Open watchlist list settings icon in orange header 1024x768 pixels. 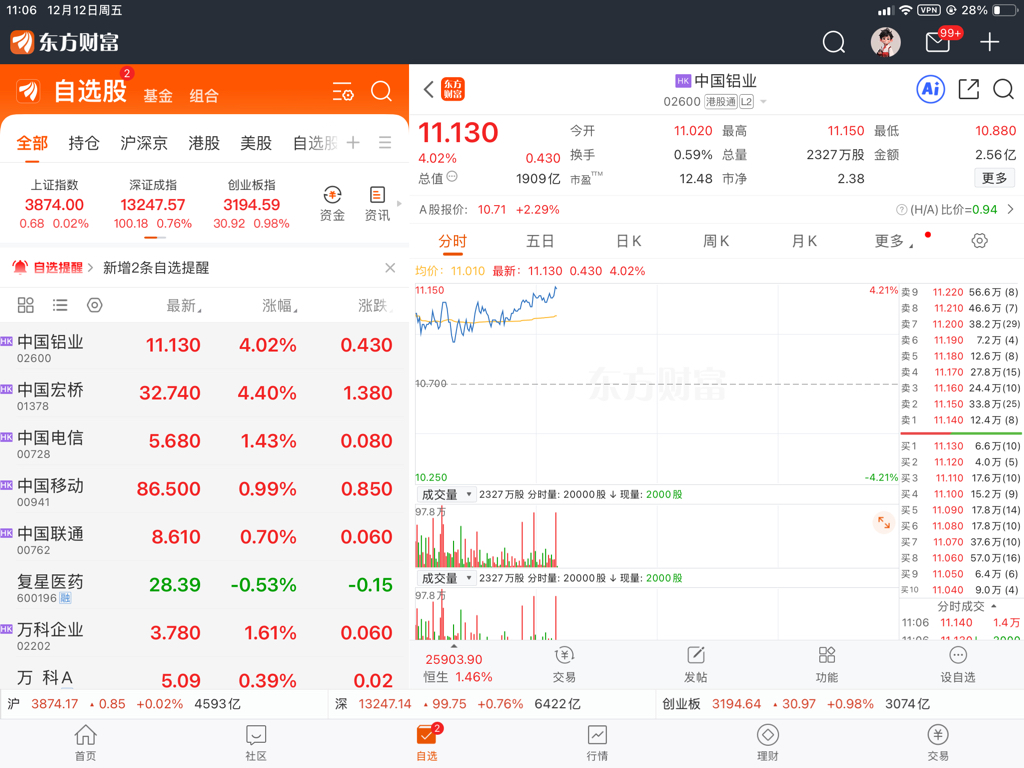point(343,91)
